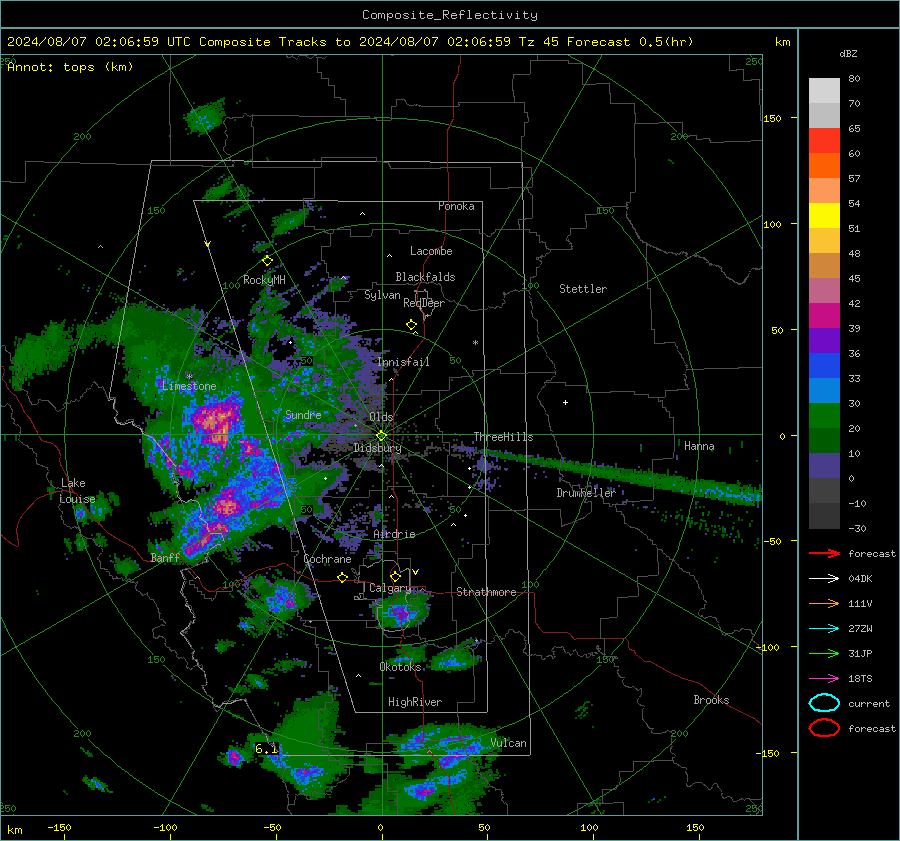Click the Innisfail town label
The image size is (900, 841).
coord(404,362)
